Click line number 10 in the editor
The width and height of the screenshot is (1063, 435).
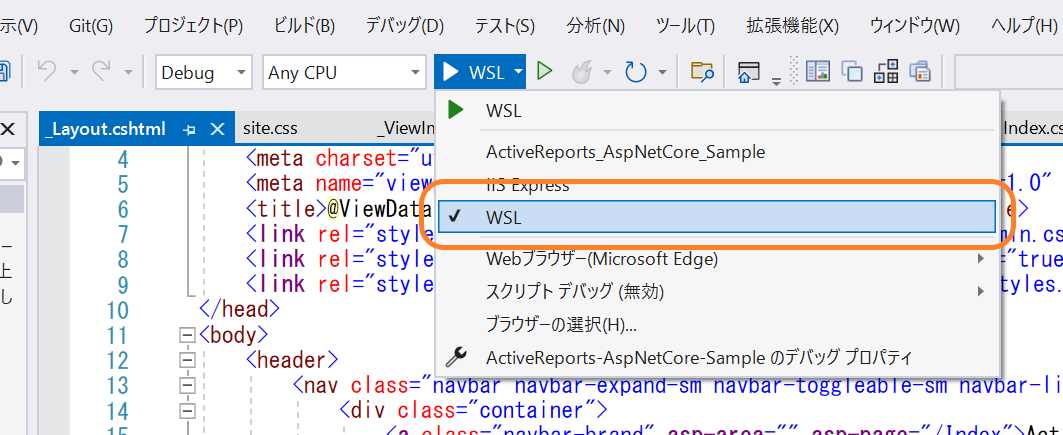pos(118,310)
